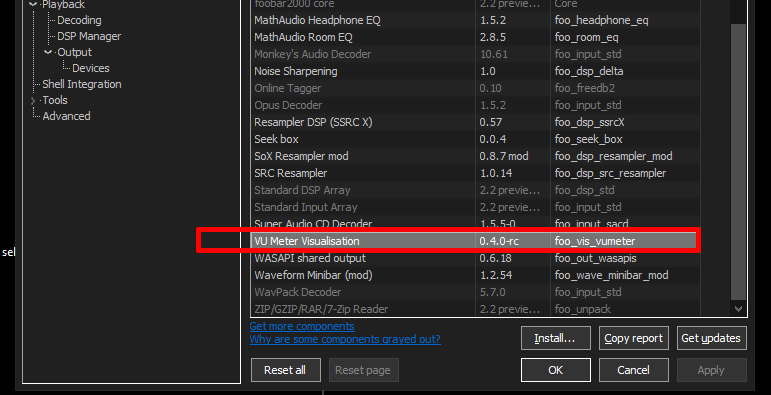Open the Shell Integration page
The height and width of the screenshot is (395, 771).
click(x=82, y=84)
